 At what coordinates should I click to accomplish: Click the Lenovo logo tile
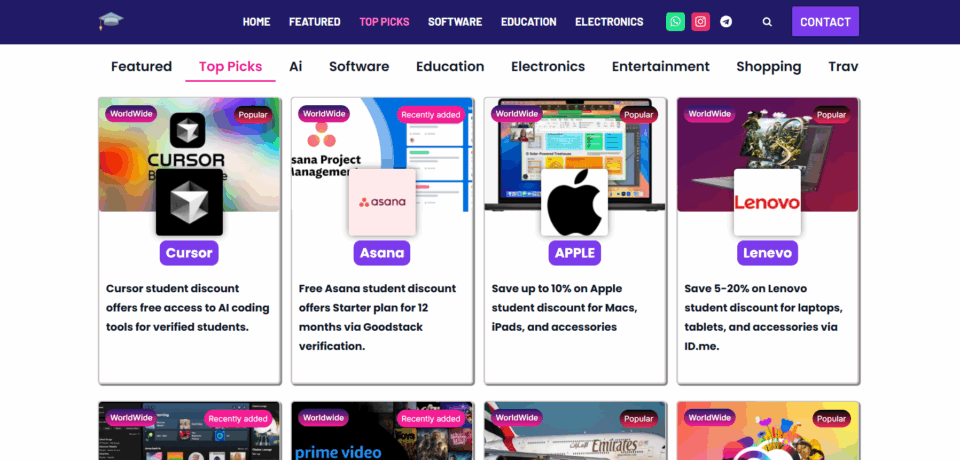767,202
